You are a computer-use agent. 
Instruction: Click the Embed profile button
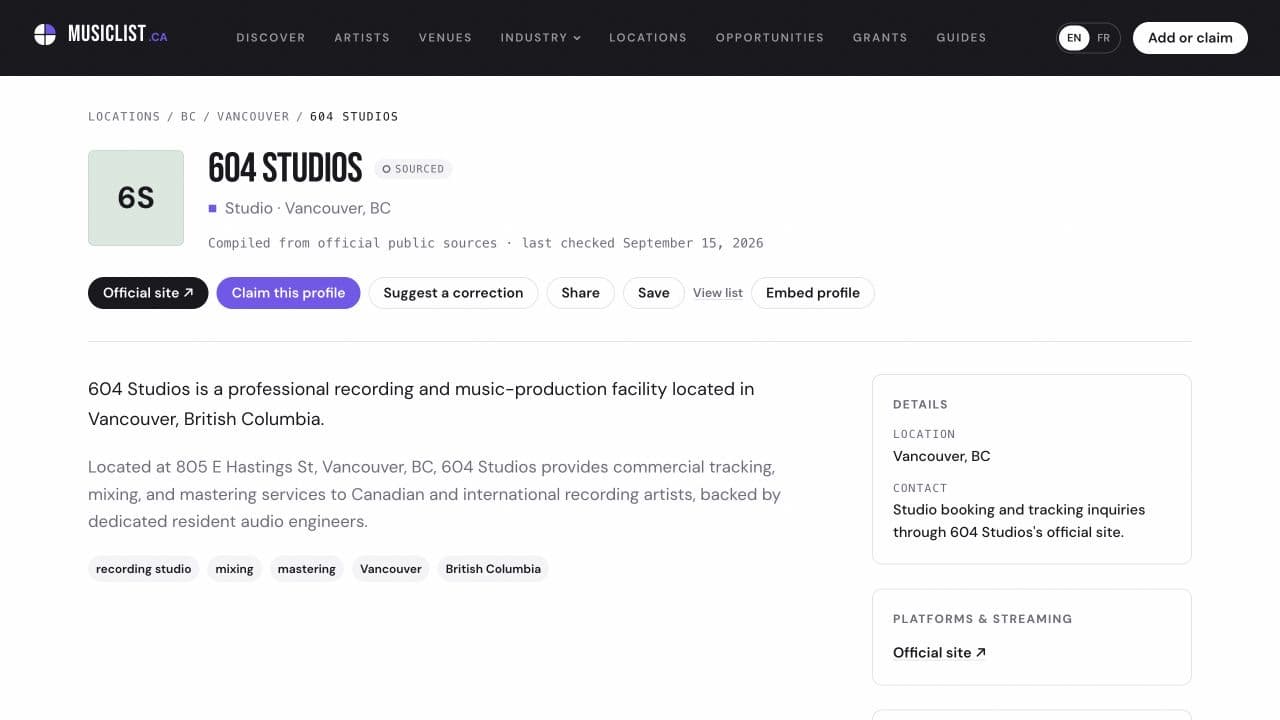point(813,293)
